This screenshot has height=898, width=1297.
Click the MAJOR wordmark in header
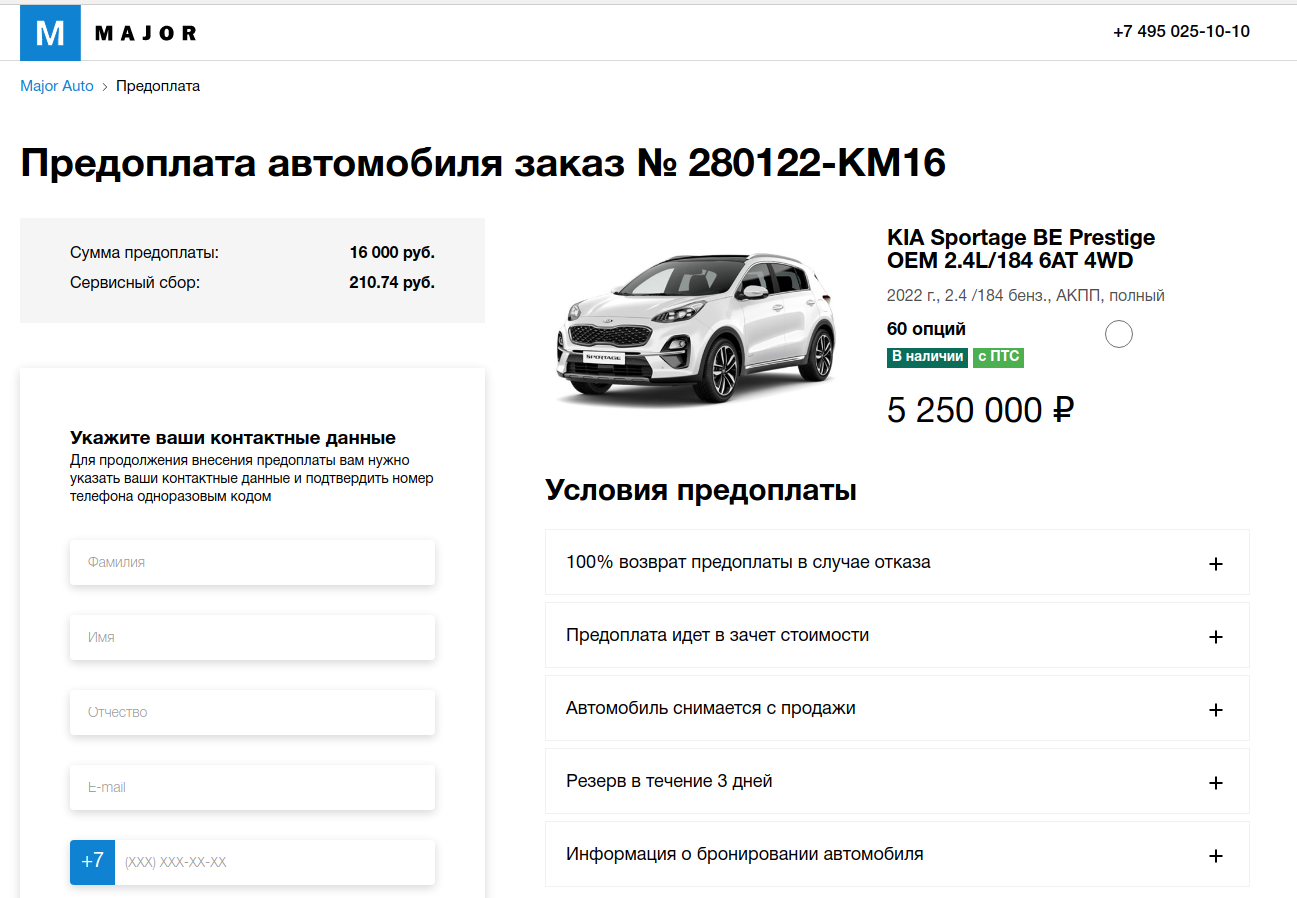pyautogui.click(x=146, y=34)
